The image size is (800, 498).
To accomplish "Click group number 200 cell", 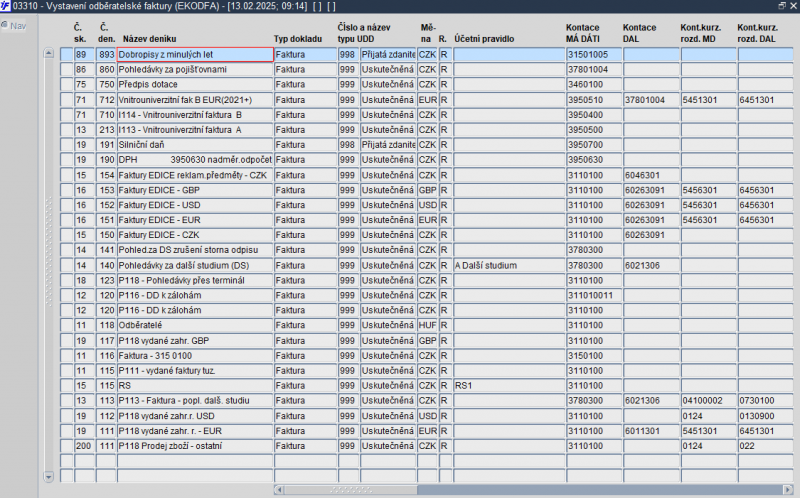I will (84, 446).
